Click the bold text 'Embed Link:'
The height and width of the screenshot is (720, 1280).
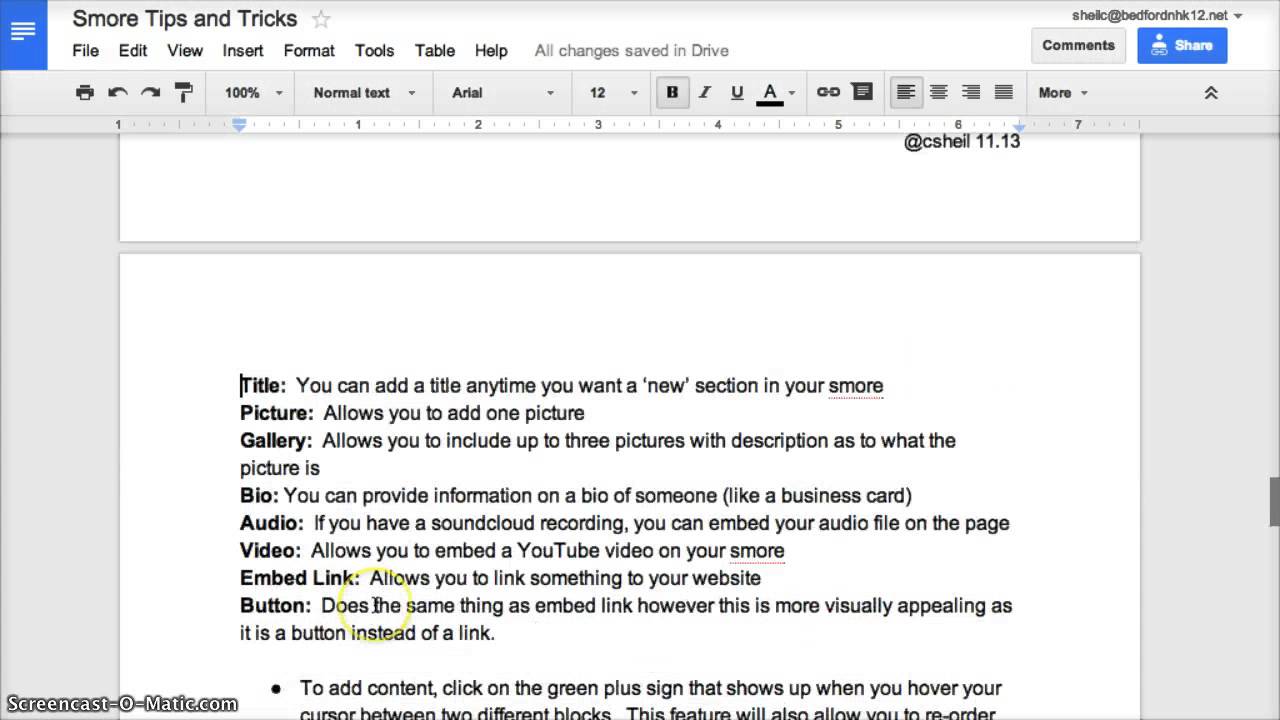tap(300, 578)
